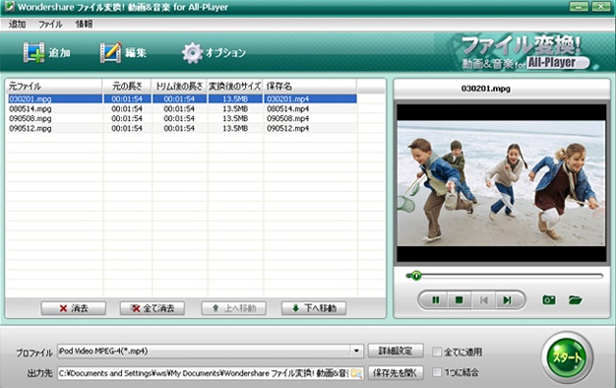Open 詳細設定 advanced settings
Screen dimensions: 616x388
(396, 351)
